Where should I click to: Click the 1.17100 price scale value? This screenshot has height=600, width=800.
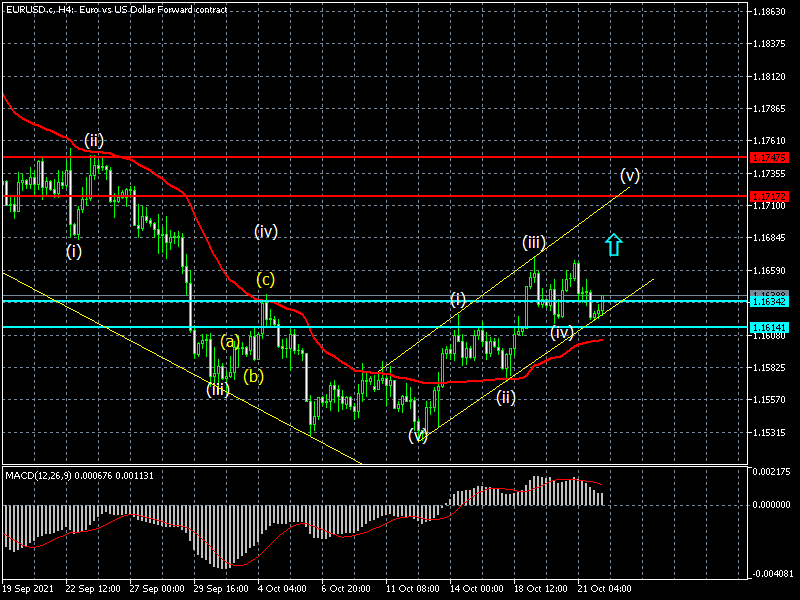[769, 206]
